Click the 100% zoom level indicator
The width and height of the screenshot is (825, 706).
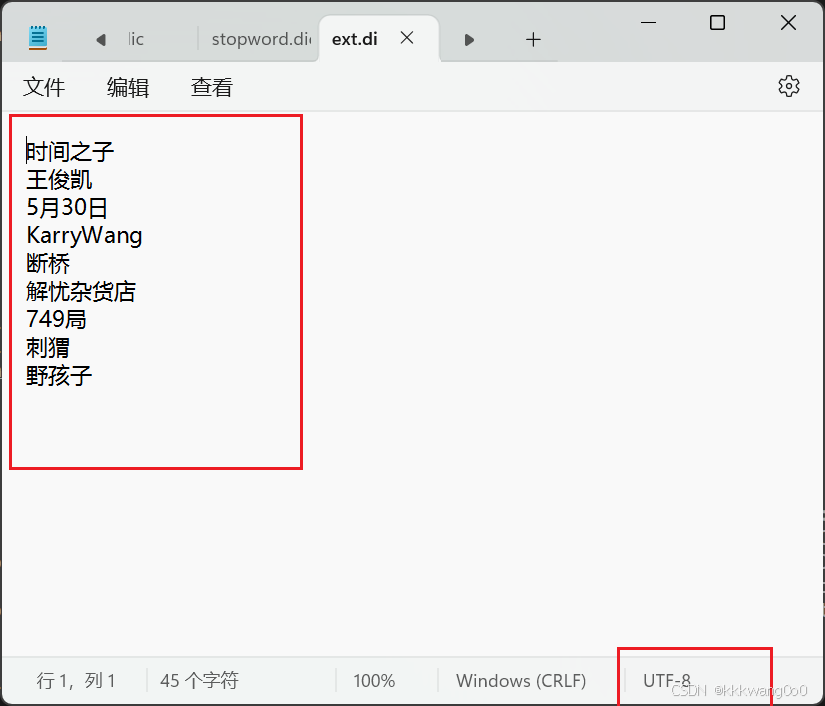pos(374,681)
